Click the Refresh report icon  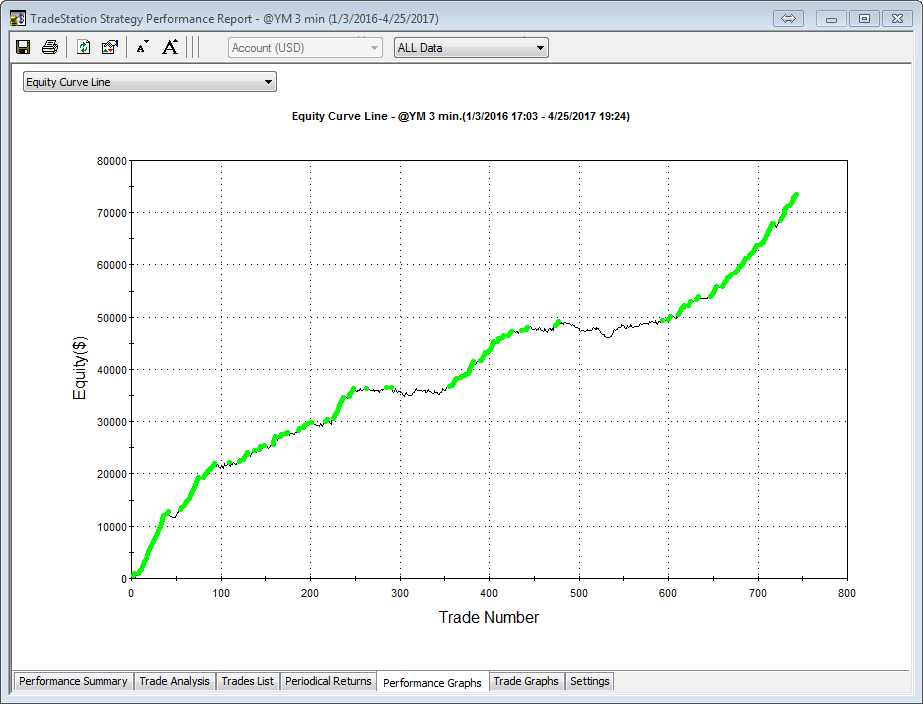click(x=84, y=47)
